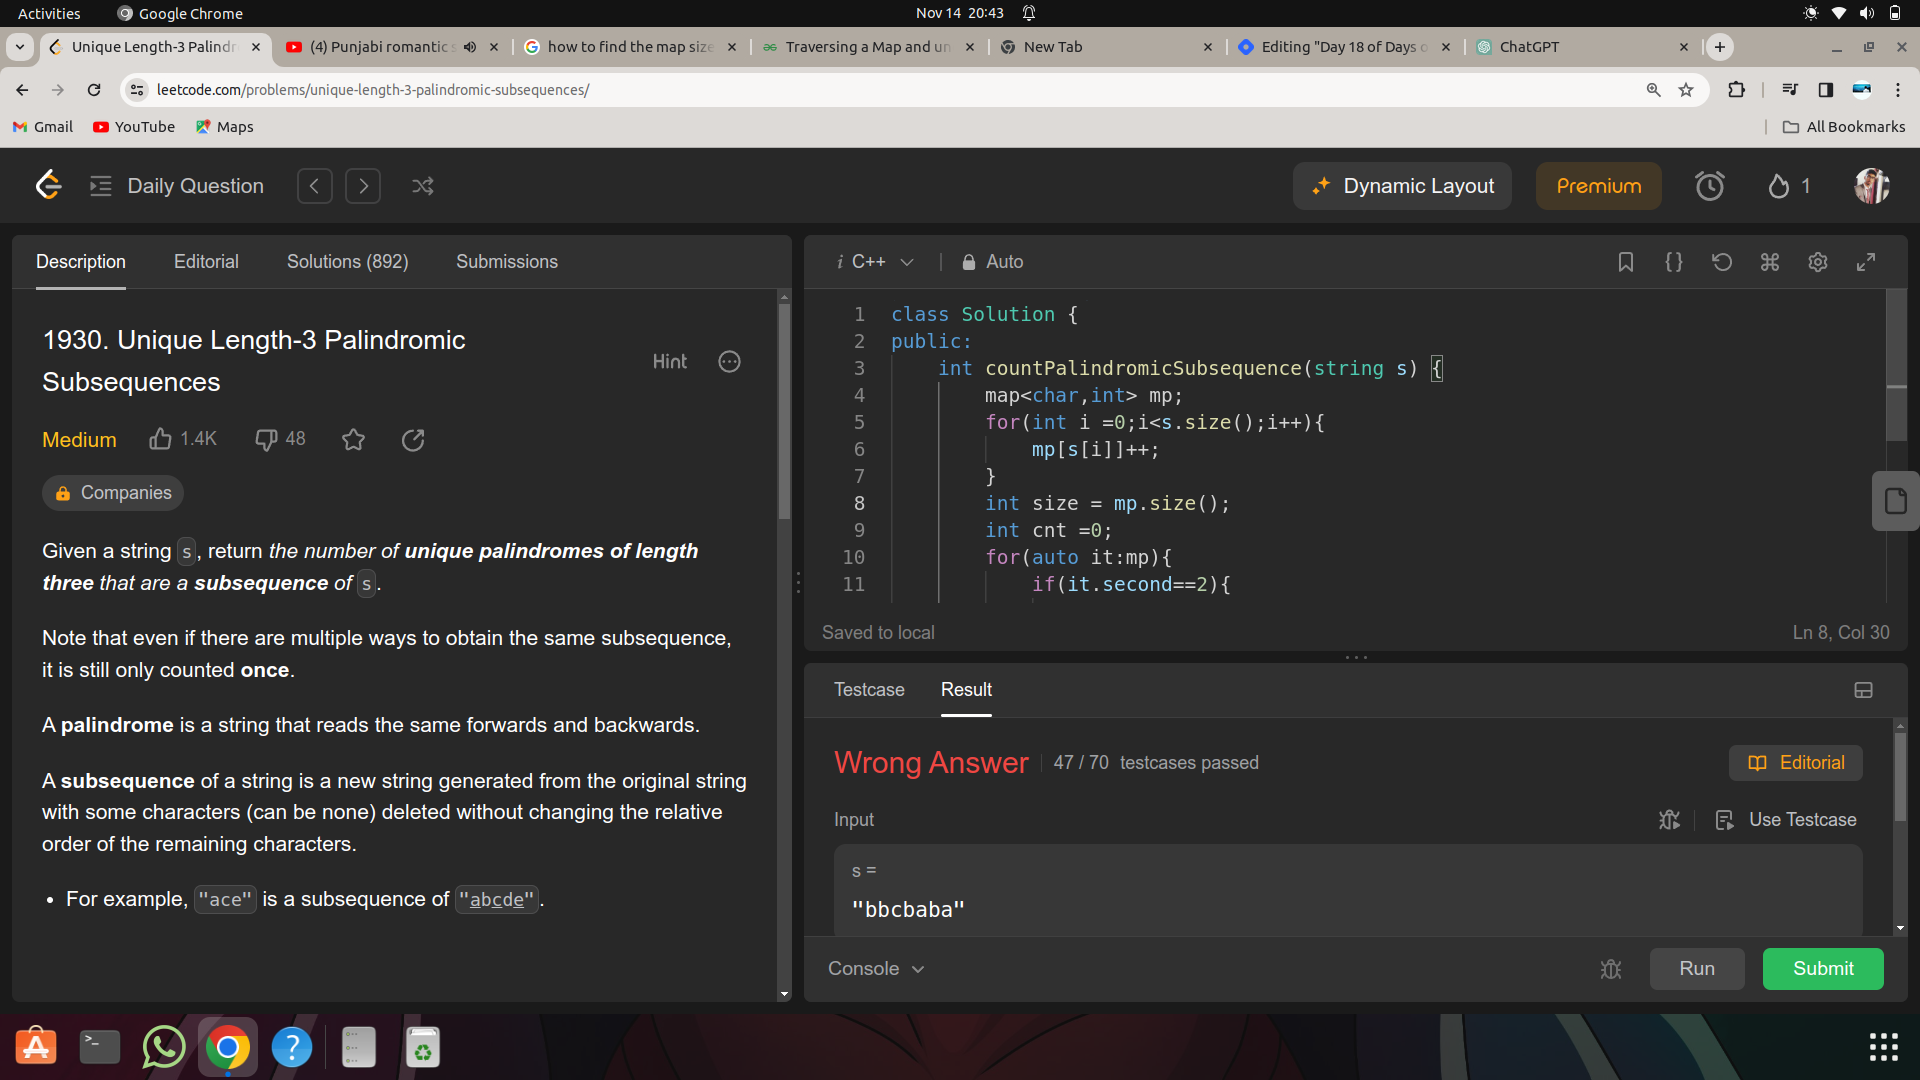1920x1080 pixels.
Task: Like the problem with thumbs up
Action: click(x=160, y=439)
